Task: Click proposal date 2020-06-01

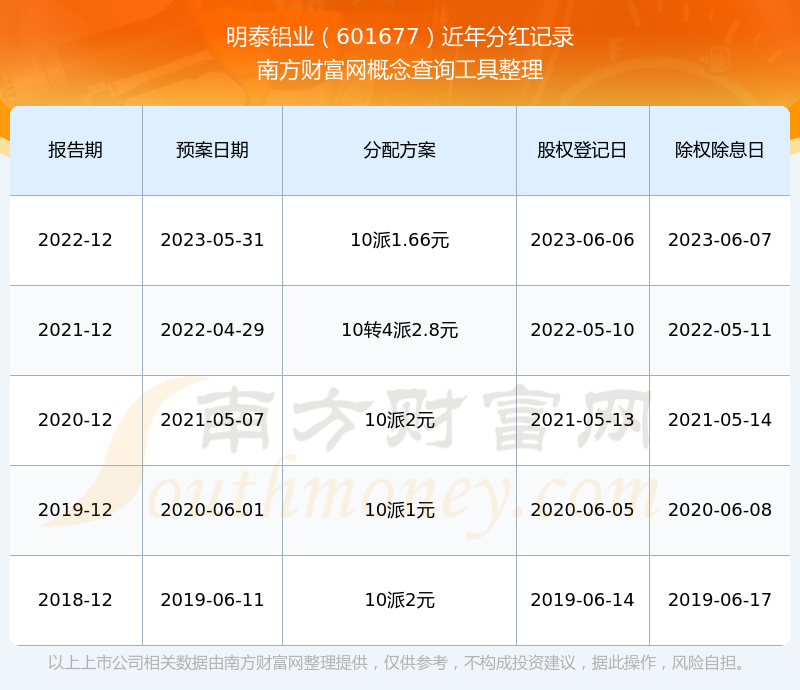Action: pyautogui.click(x=212, y=509)
